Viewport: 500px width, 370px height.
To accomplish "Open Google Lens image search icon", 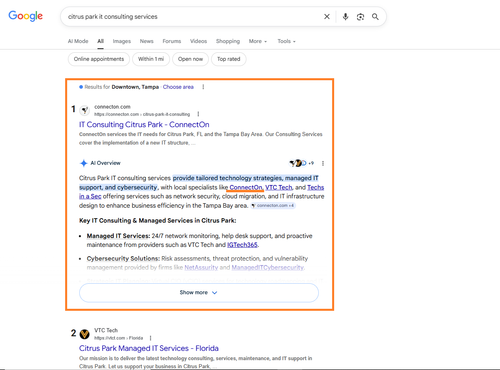I will coord(360,17).
